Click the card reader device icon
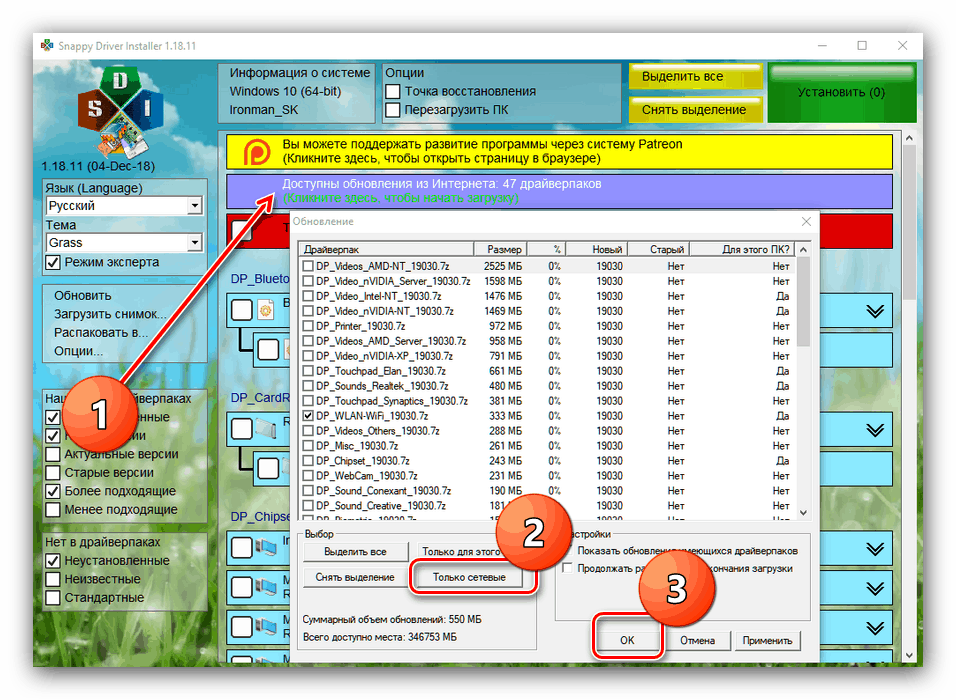The height and width of the screenshot is (700, 956). 265,429
